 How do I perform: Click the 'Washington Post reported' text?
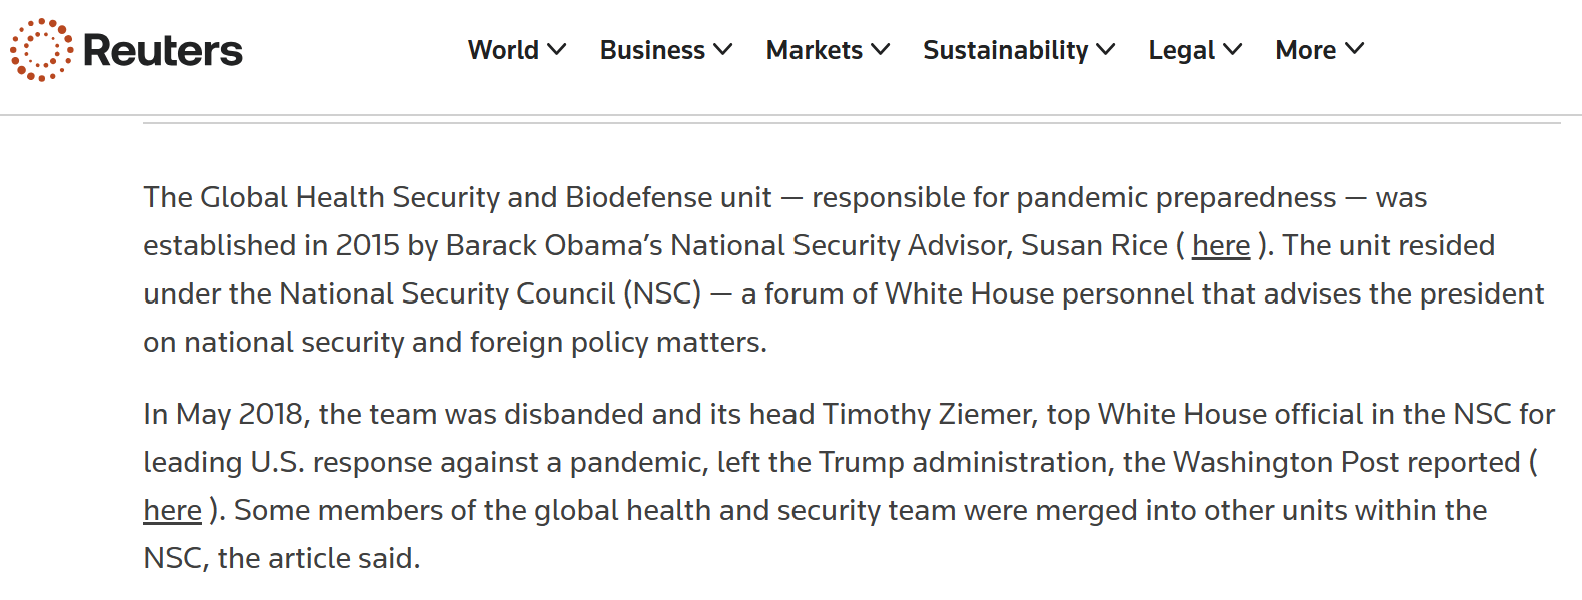(1347, 462)
